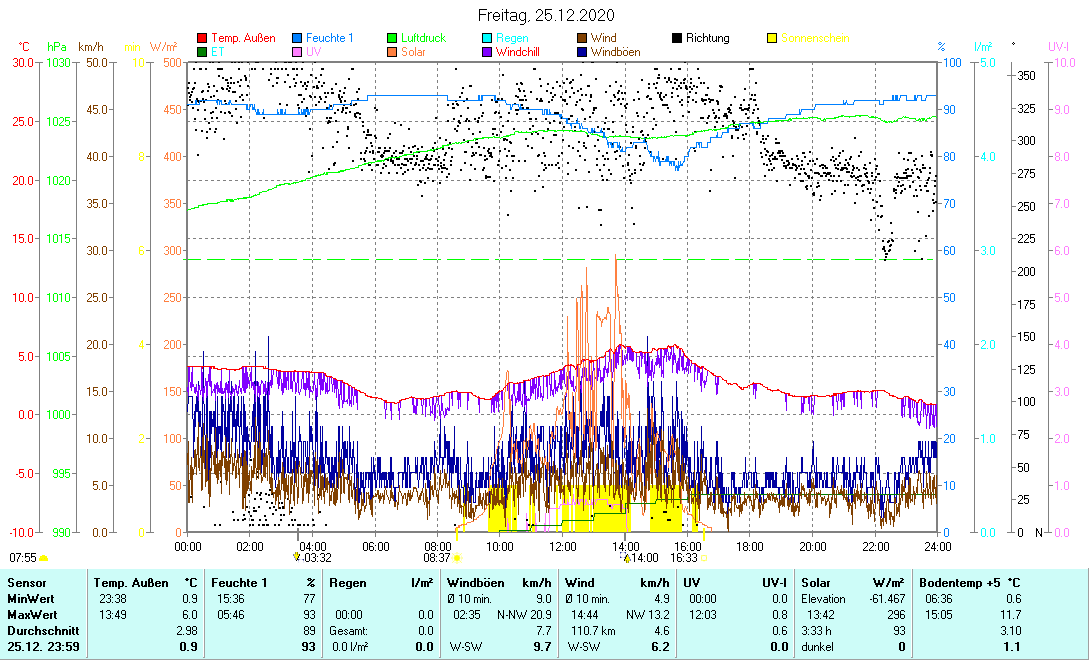Click the dark blue Windböen legend square
The width and height of the screenshot is (1089, 660).
click(x=582, y=52)
